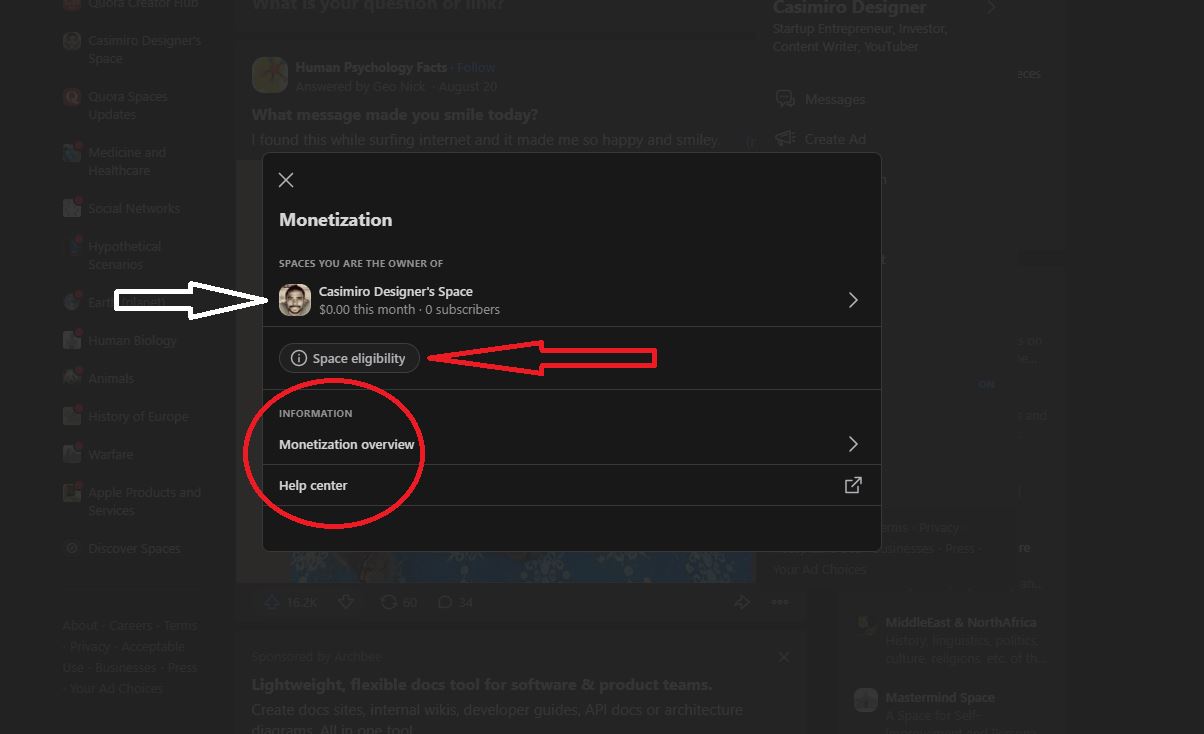Open Casimiro Designer profile name on right
This screenshot has height=734, width=1204.
pos(849,8)
